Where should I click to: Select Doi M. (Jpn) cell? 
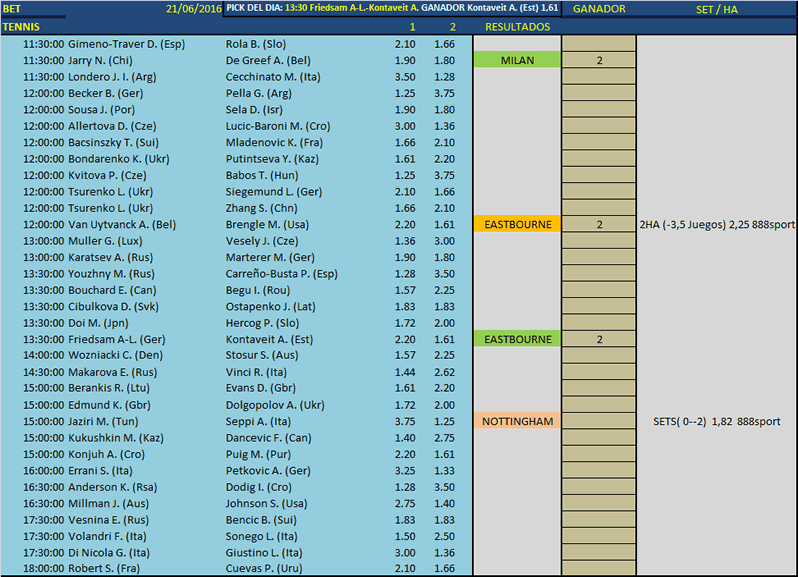98,323
